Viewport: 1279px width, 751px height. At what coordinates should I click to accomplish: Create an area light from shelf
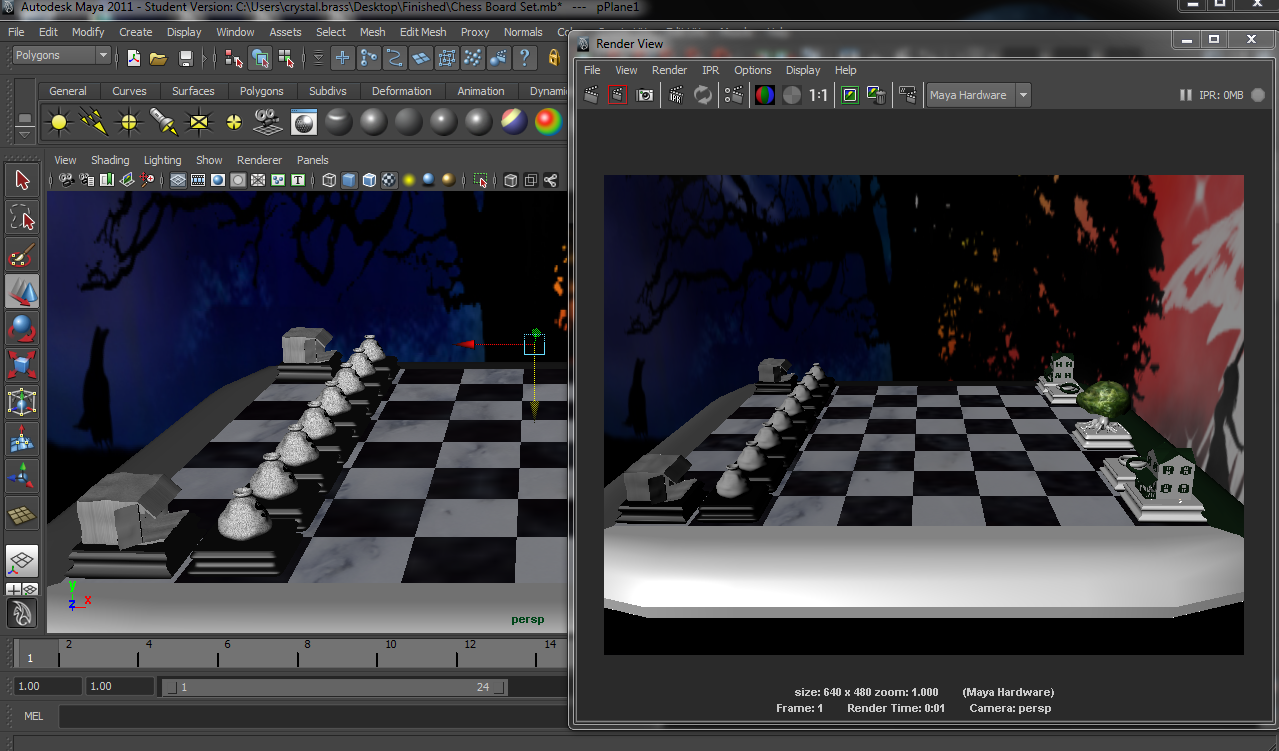[199, 122]
